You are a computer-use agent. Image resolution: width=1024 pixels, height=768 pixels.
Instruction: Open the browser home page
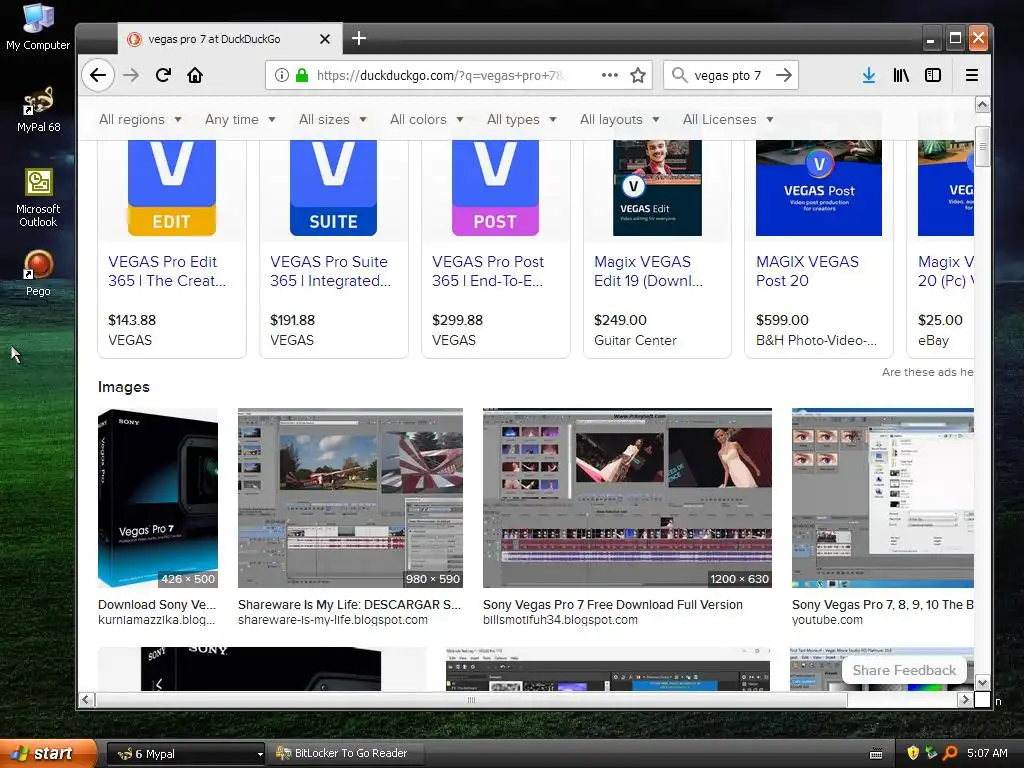point(195,75)
